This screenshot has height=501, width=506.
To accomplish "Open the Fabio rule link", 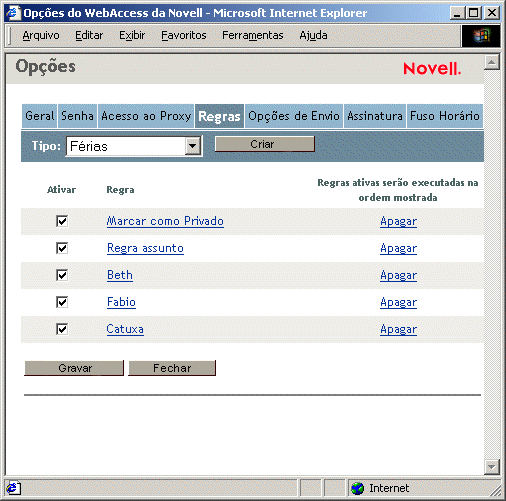I will [x=121, y=302].
